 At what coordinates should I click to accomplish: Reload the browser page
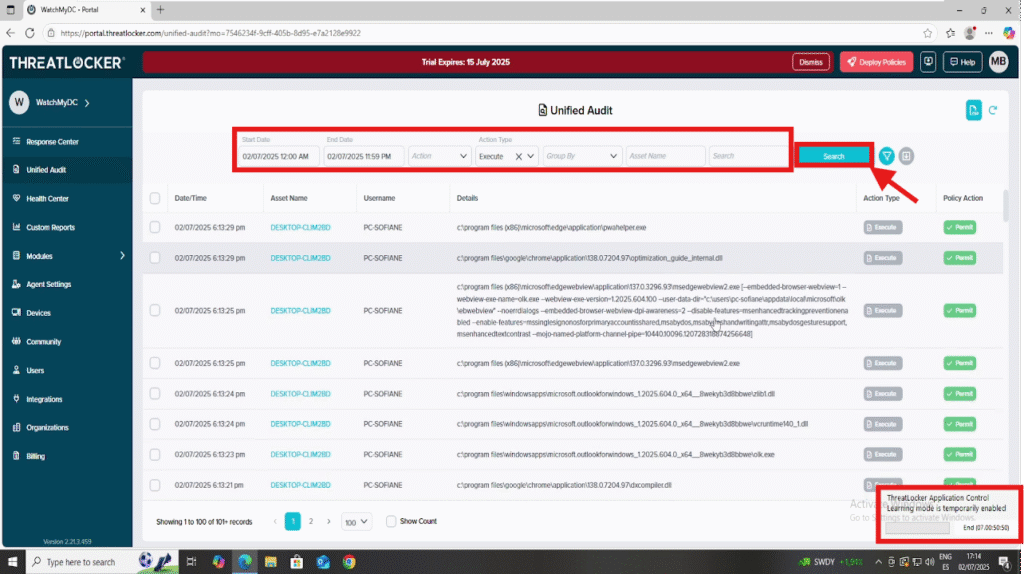(x=29, y=33)
